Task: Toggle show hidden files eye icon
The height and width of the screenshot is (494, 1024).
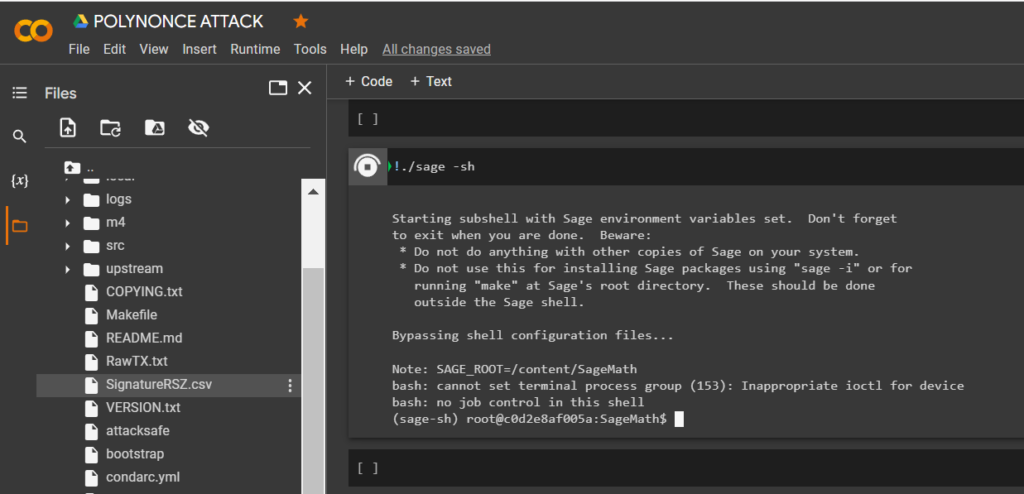Action: [x=198, y=127]
